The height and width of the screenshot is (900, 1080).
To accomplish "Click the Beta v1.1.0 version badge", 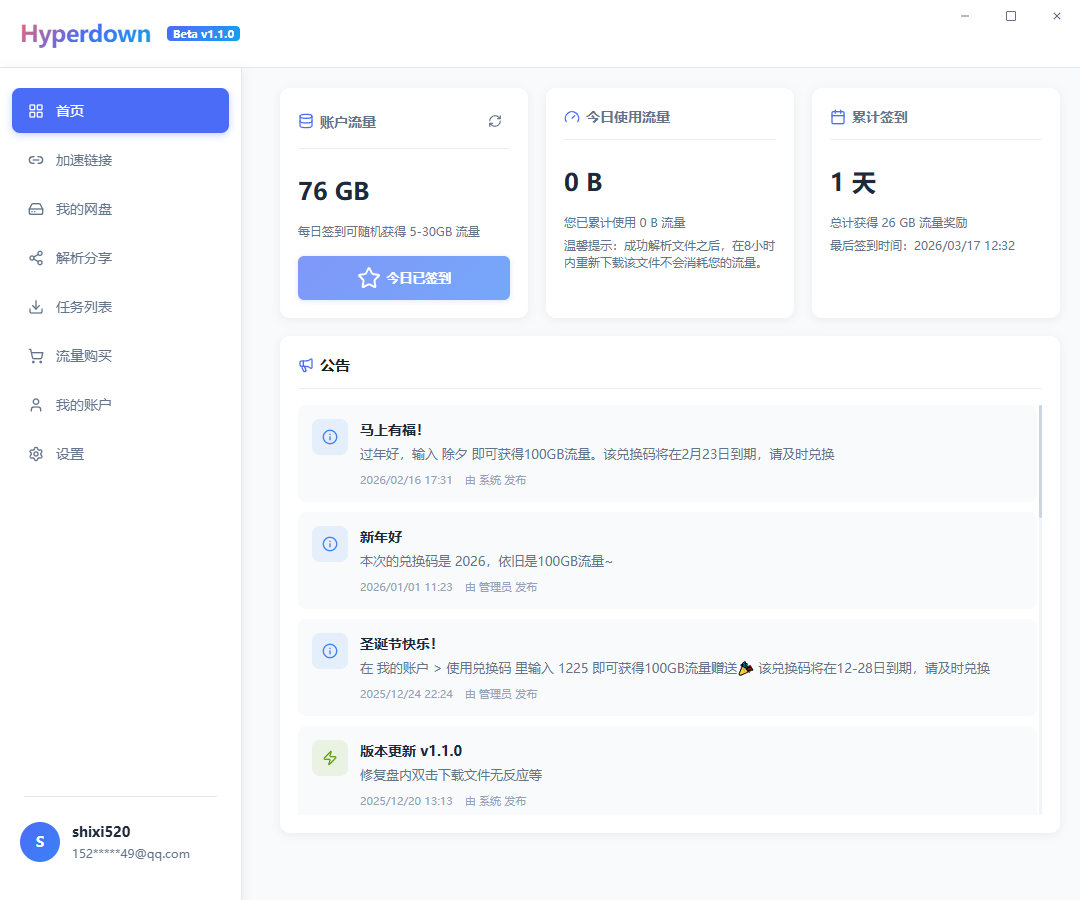I will [203, 33].
